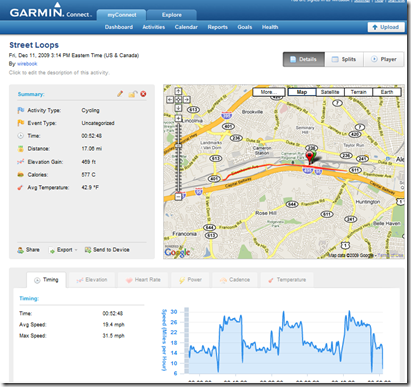The height and width of the screenshot is (387, 411).
Task: Open the Details view
Action: [304, 59]
